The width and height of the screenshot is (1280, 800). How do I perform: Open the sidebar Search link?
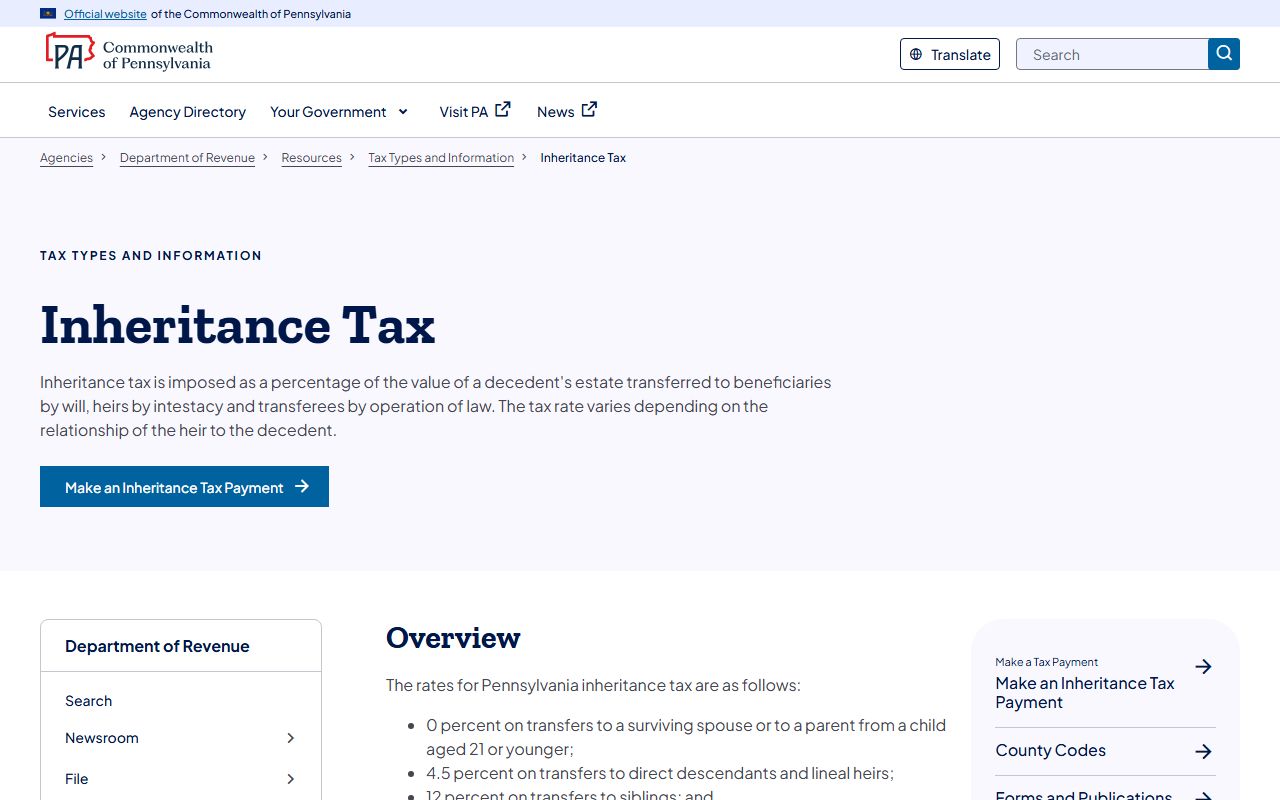88,701
